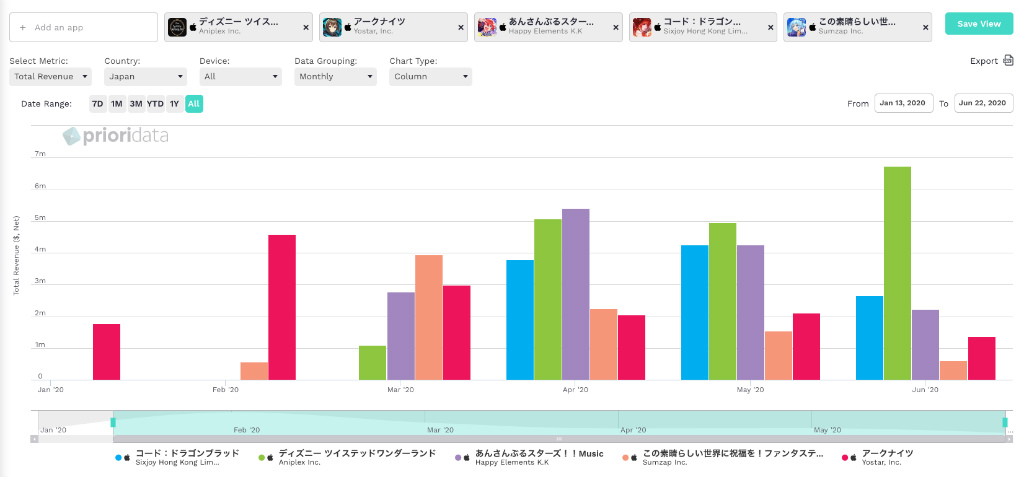Remove the Sixjoy Hong Kong app chip
The width and height of the screenshot is (1024, 477).
(x=771, y=27)
